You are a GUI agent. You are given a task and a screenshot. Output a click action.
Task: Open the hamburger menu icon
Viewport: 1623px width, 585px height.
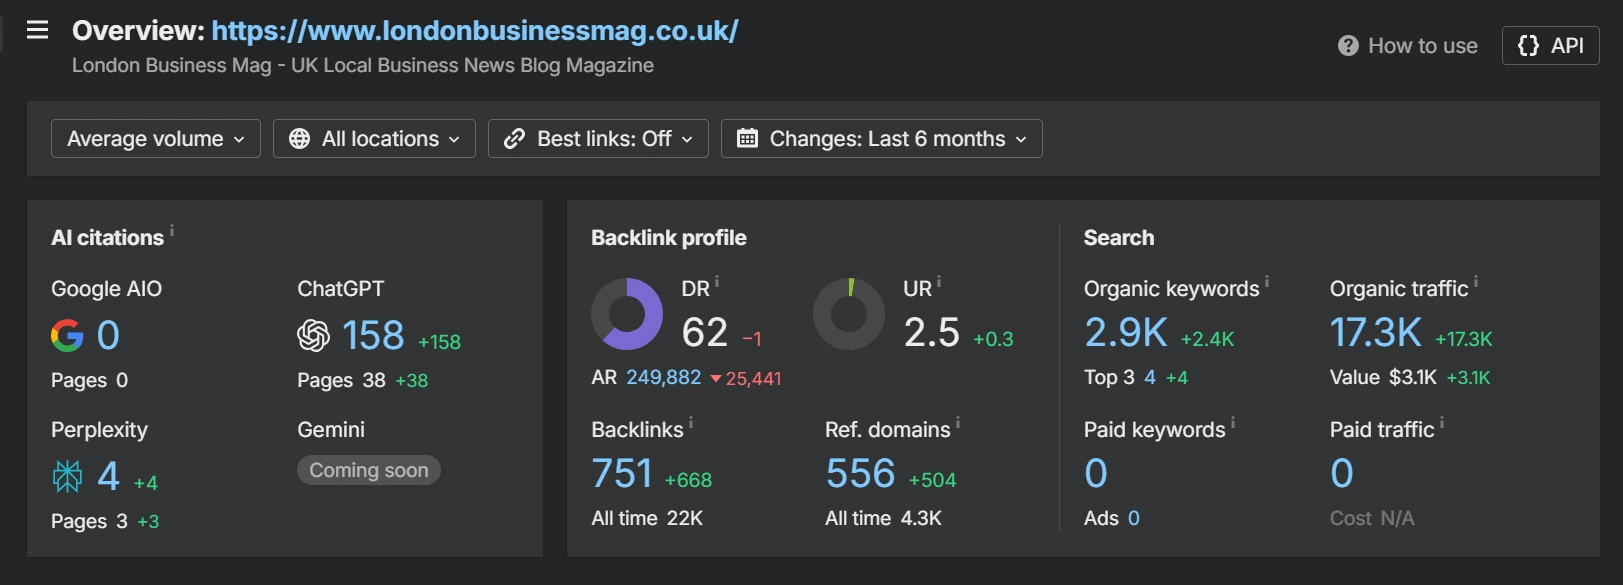click(37, 30)
